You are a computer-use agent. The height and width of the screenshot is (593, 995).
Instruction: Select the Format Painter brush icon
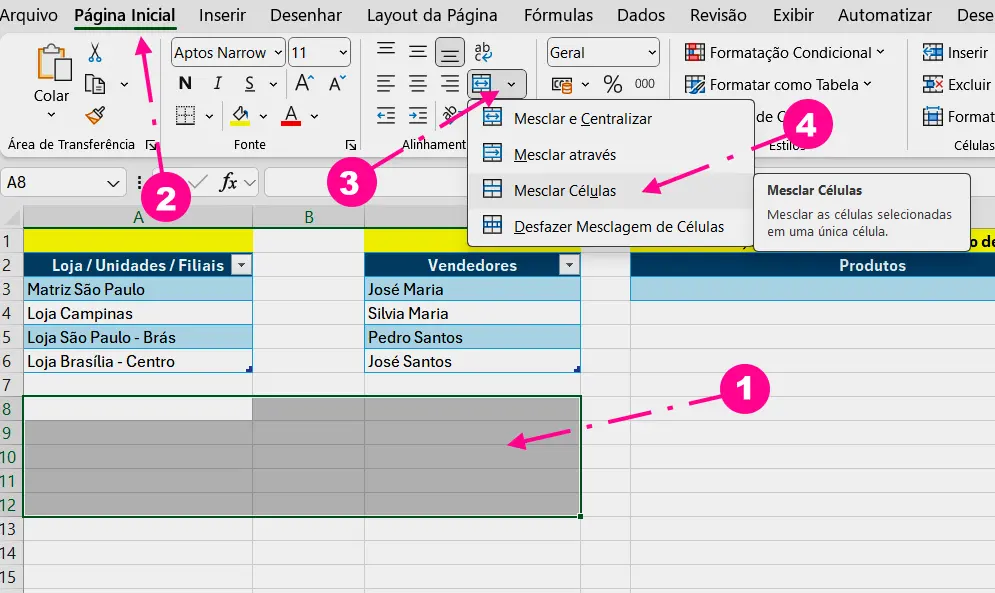(x=95, y=116)
